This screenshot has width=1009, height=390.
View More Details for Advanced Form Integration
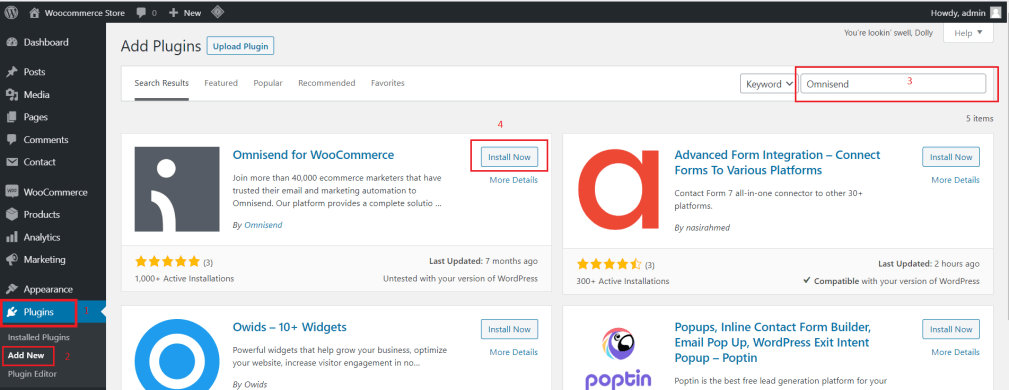click(x=956, y=180)
